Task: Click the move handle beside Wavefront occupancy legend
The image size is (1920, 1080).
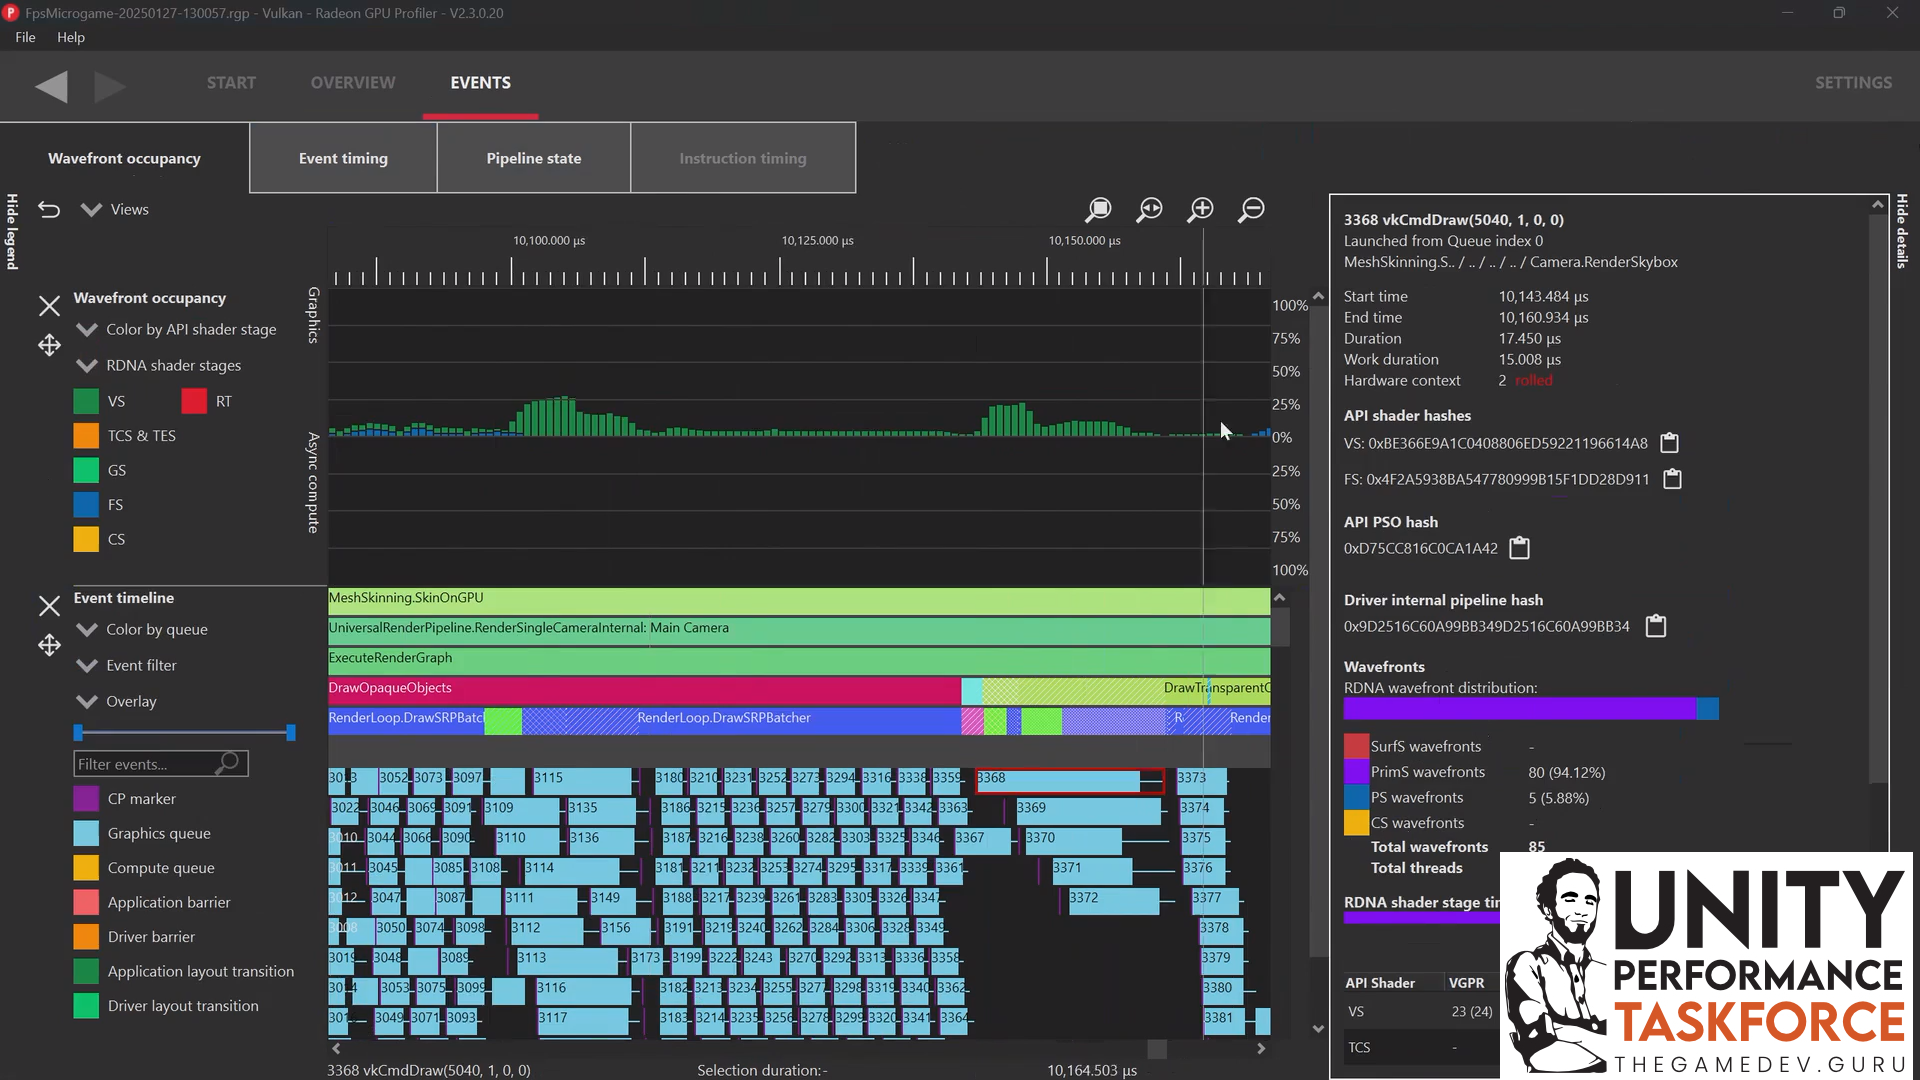Action: click(x=48, y=345)
